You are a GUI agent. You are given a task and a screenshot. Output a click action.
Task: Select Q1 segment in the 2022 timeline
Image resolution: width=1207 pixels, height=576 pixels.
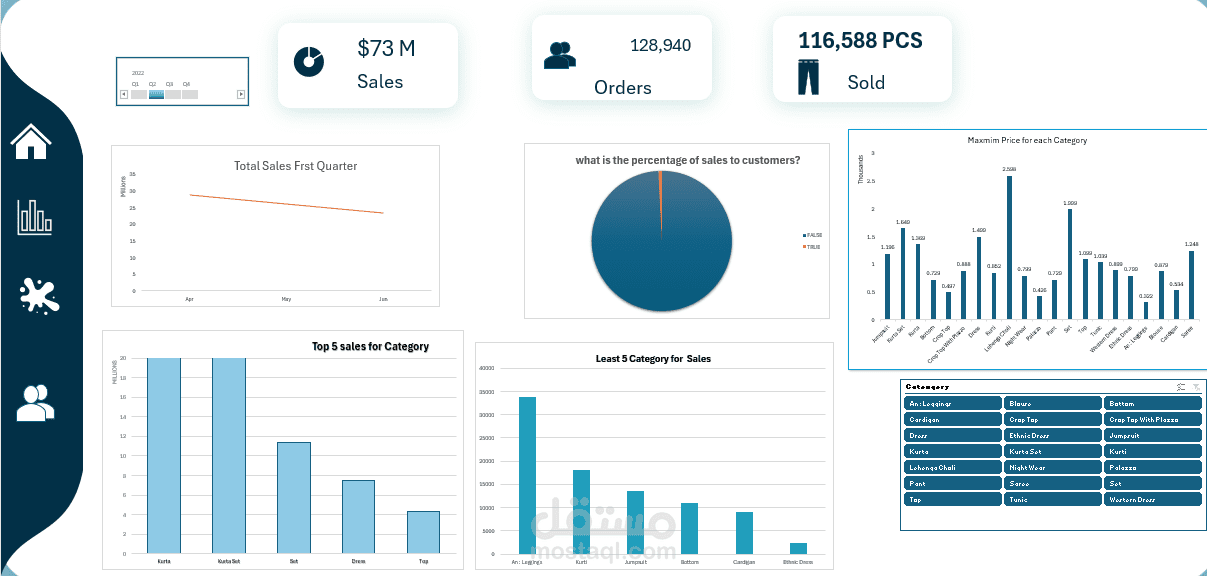coord(139,94)
